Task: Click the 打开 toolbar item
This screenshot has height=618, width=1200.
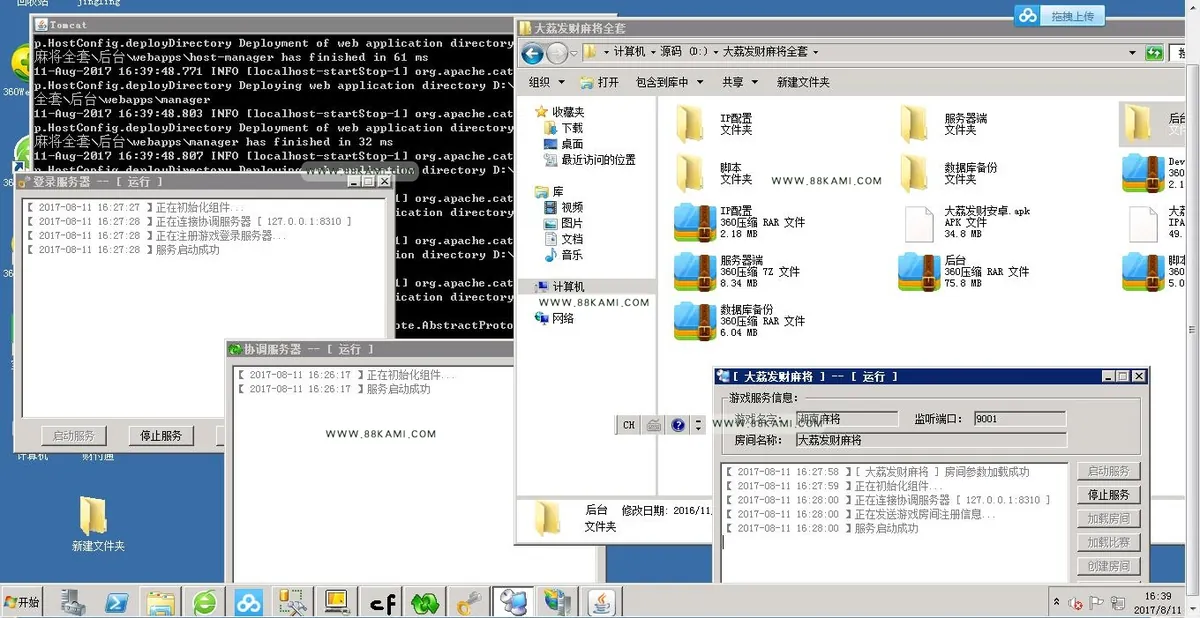Action: (x=599, y=82)
